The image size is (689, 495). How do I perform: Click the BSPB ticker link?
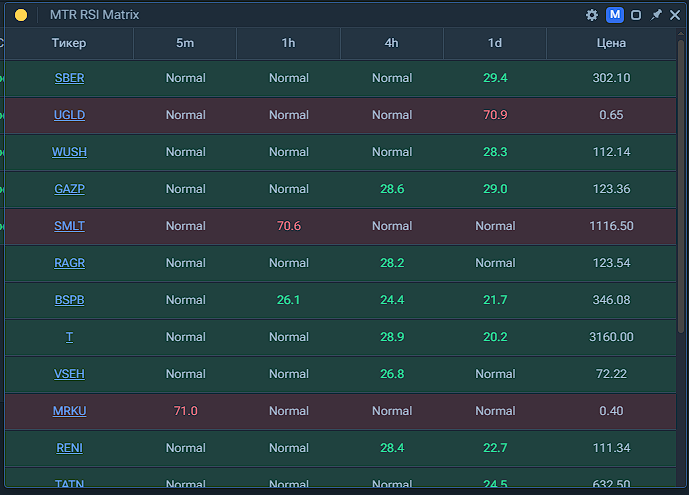[69, 300]
